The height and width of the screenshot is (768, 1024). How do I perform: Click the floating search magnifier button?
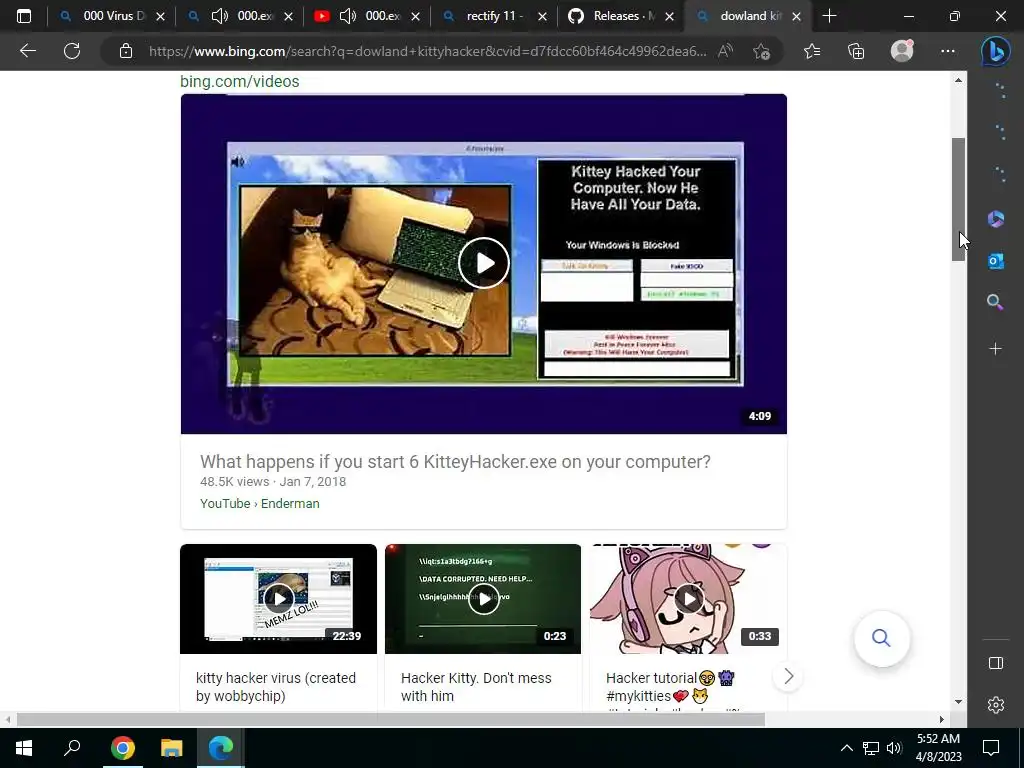click(882, 638)
